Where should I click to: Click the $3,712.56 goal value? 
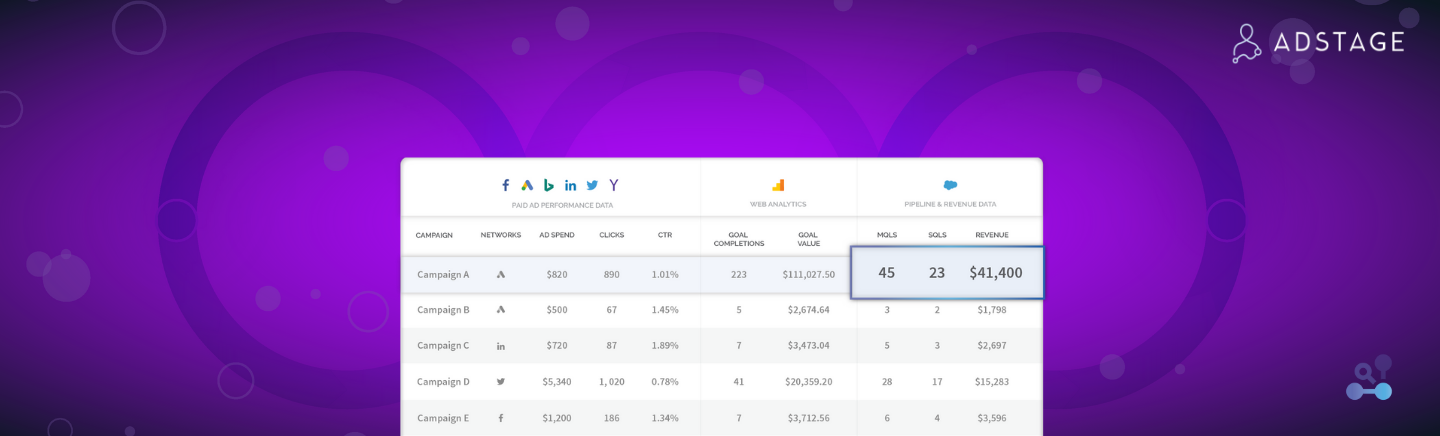tap(809, 418)
